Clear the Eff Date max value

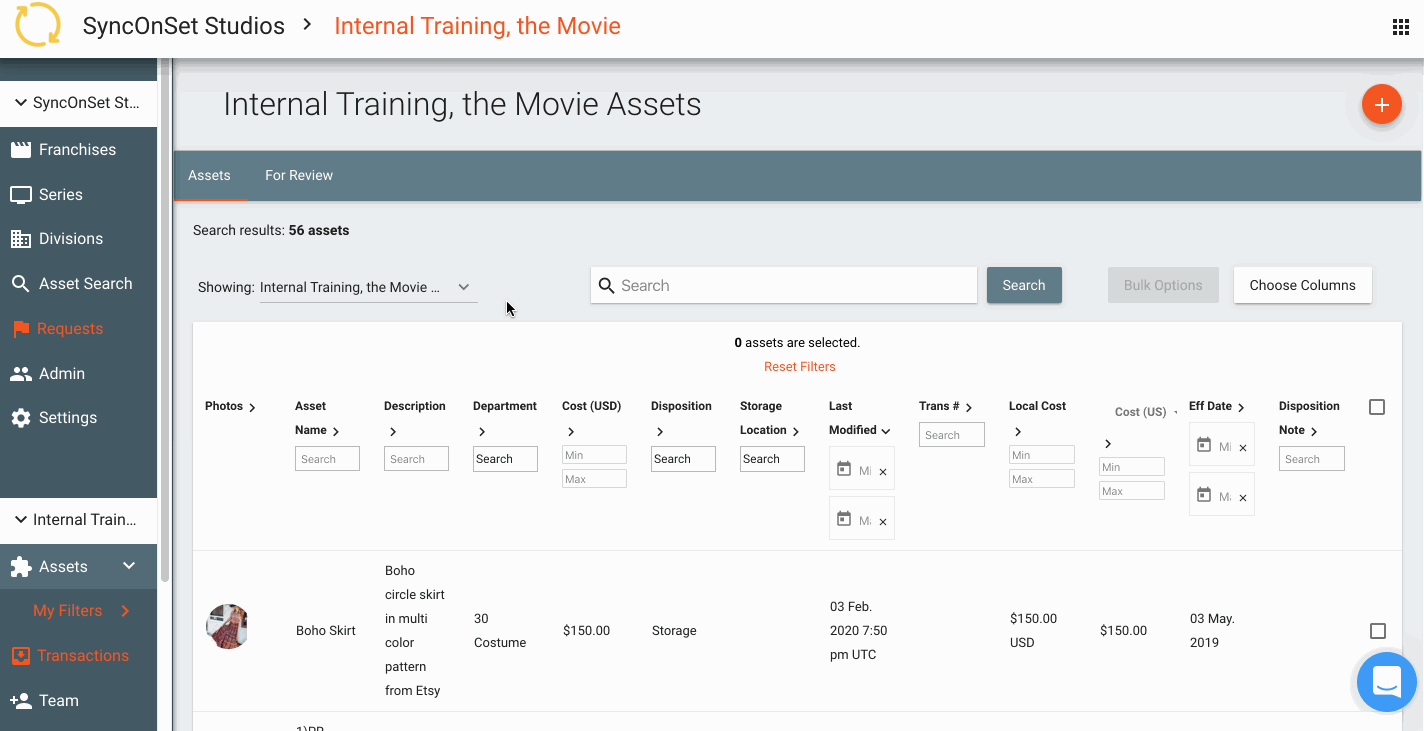pos(1243,498)
